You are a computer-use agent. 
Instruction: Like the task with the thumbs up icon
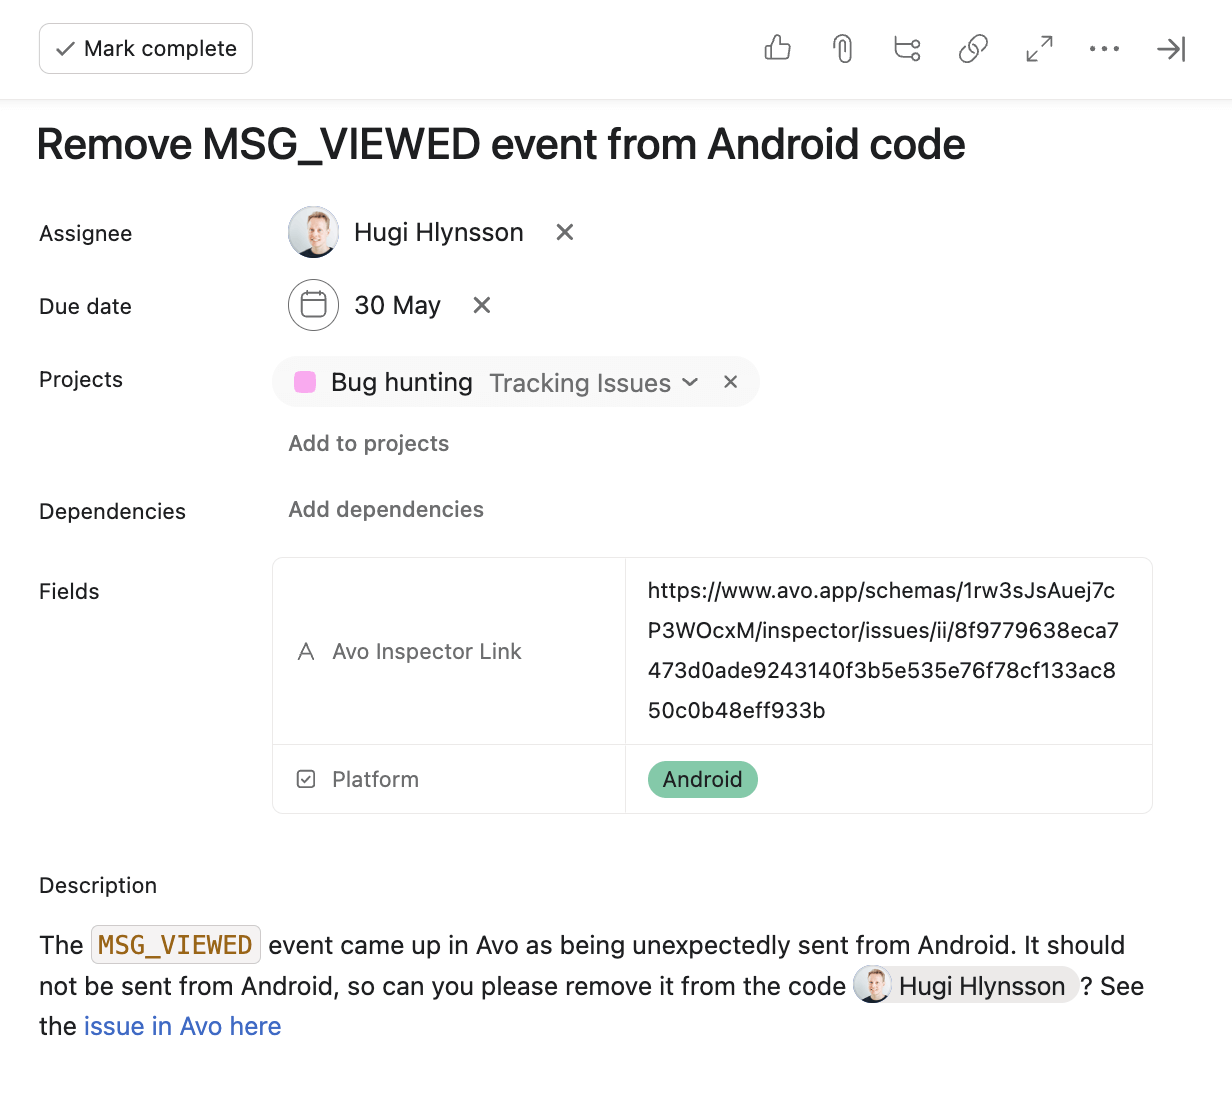[x=777, y=48]
